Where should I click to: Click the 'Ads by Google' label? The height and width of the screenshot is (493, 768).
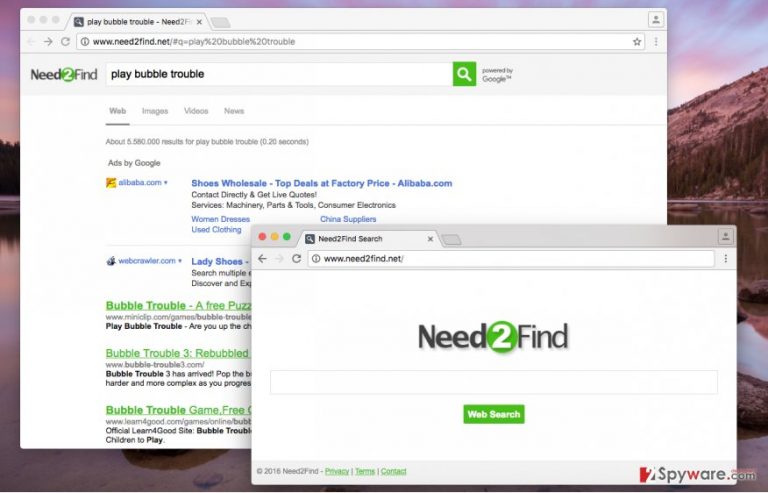pos(134,163)
